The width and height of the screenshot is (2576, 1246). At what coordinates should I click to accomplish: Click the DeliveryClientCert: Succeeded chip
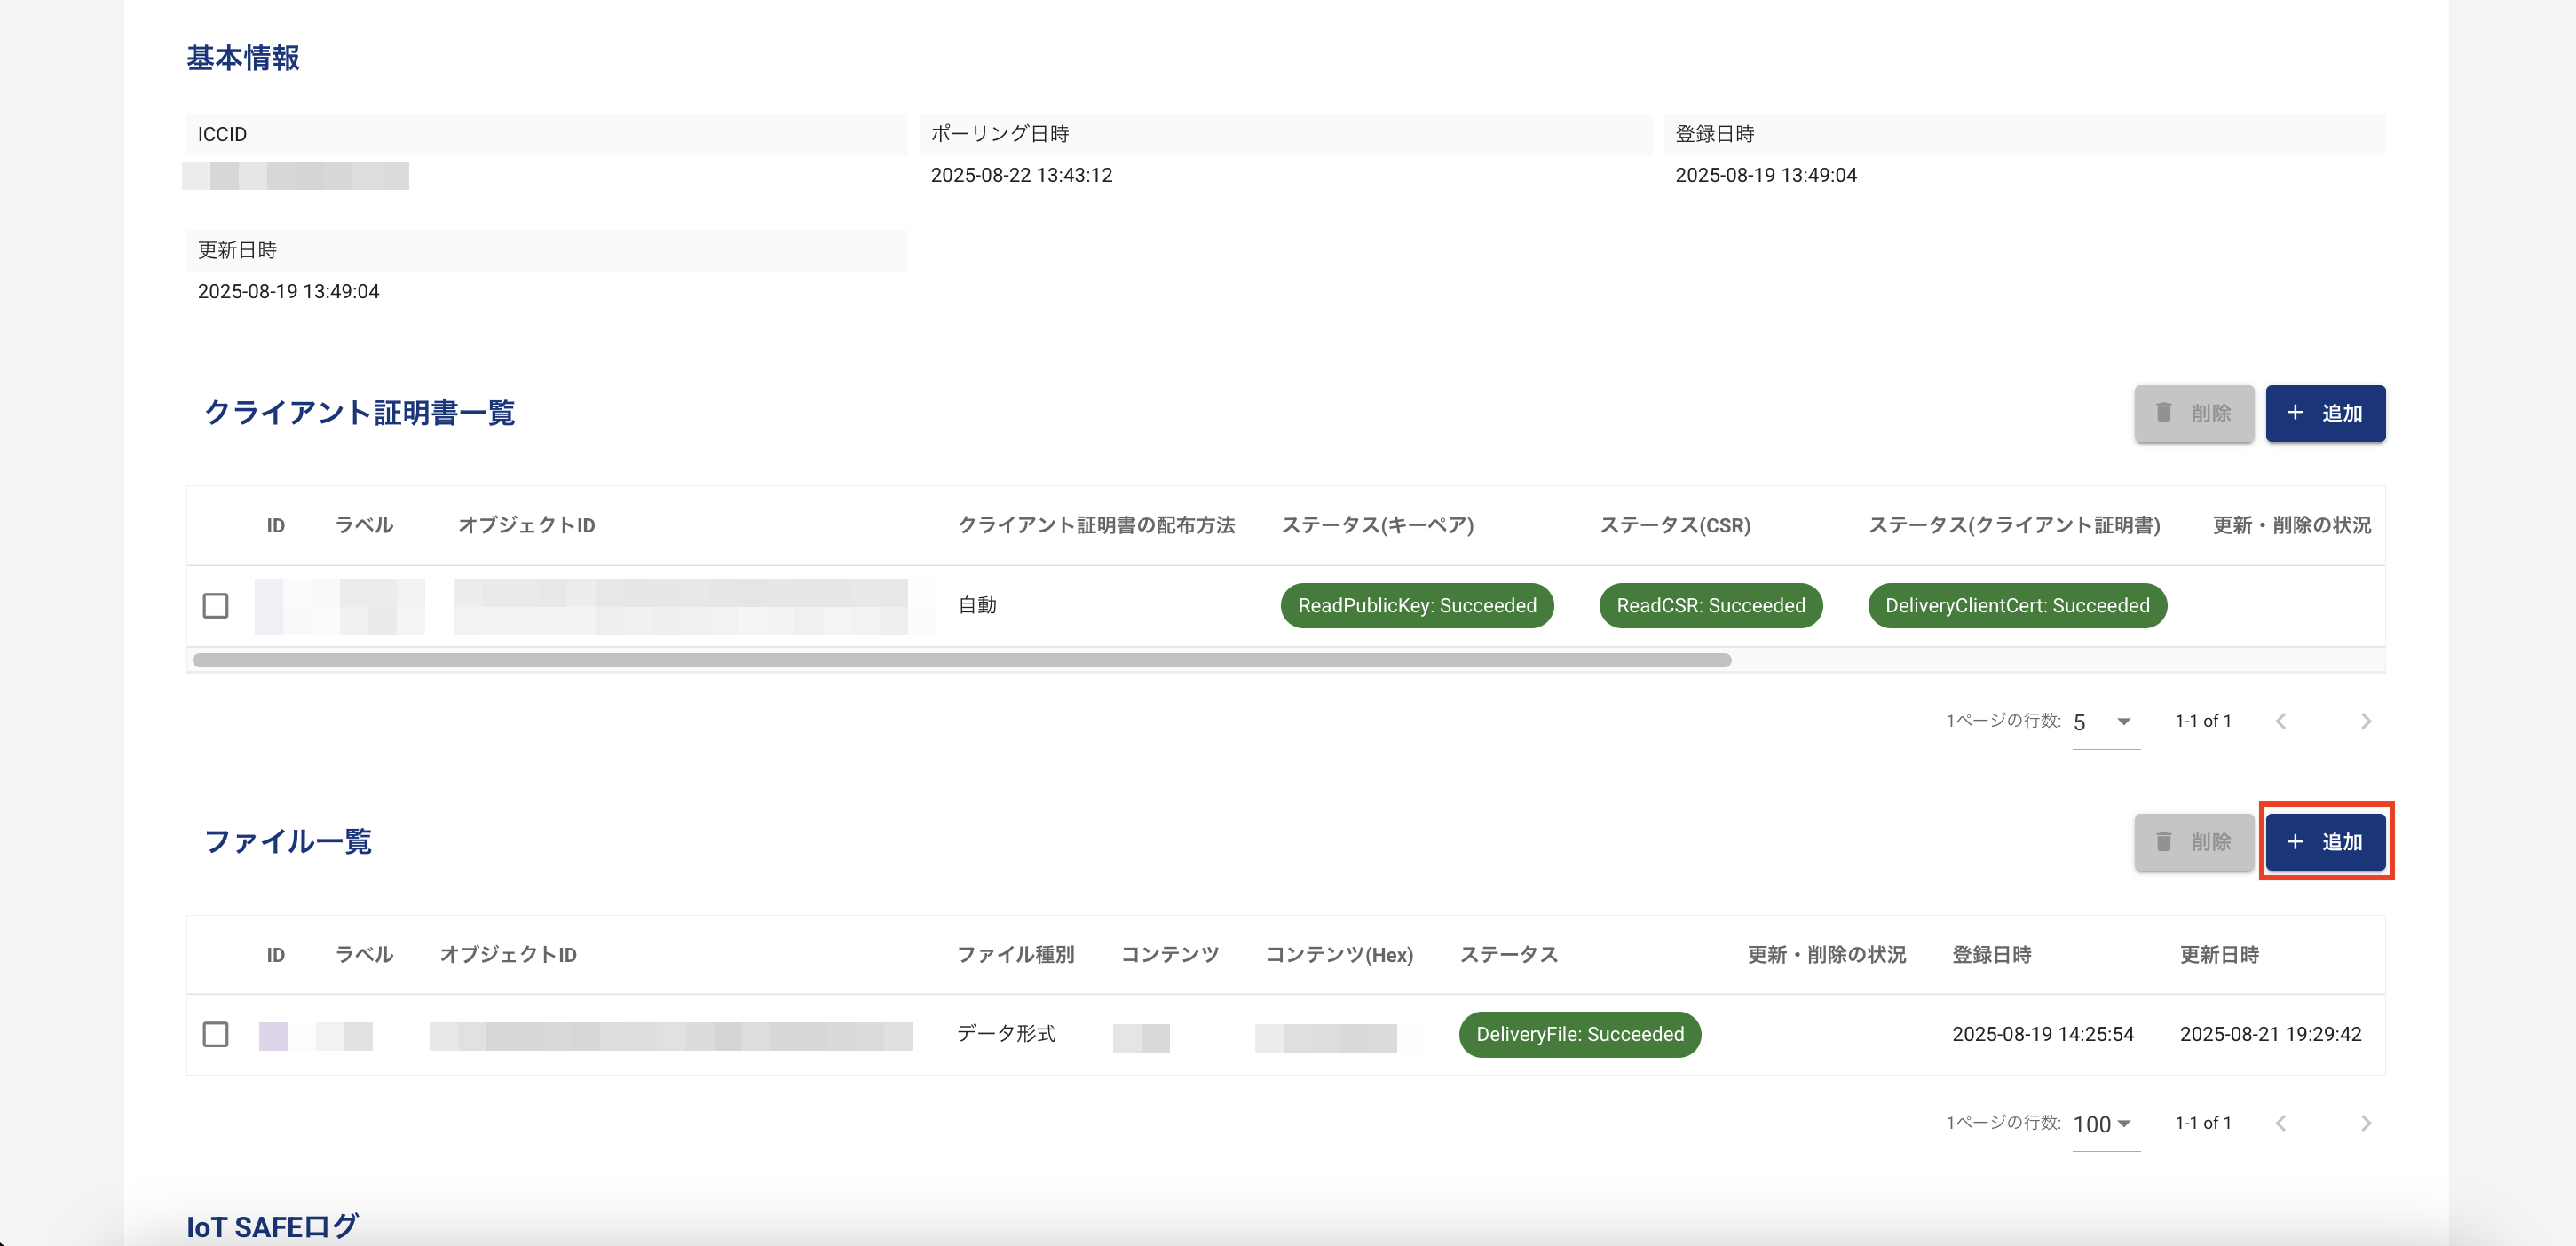point(2016,606)
